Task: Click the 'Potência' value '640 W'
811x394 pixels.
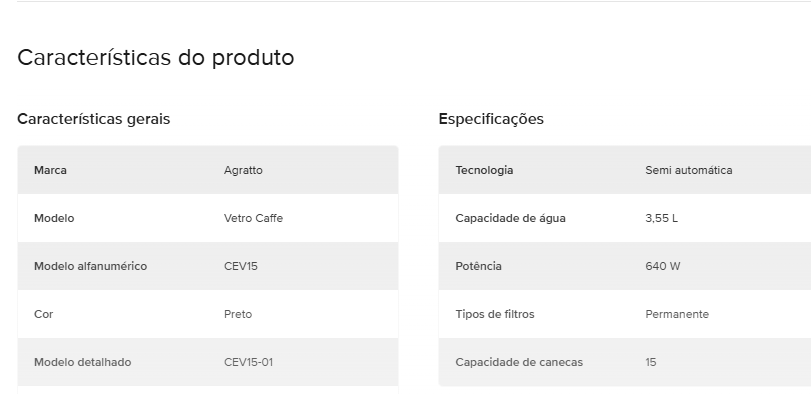Action: (663, 266)
